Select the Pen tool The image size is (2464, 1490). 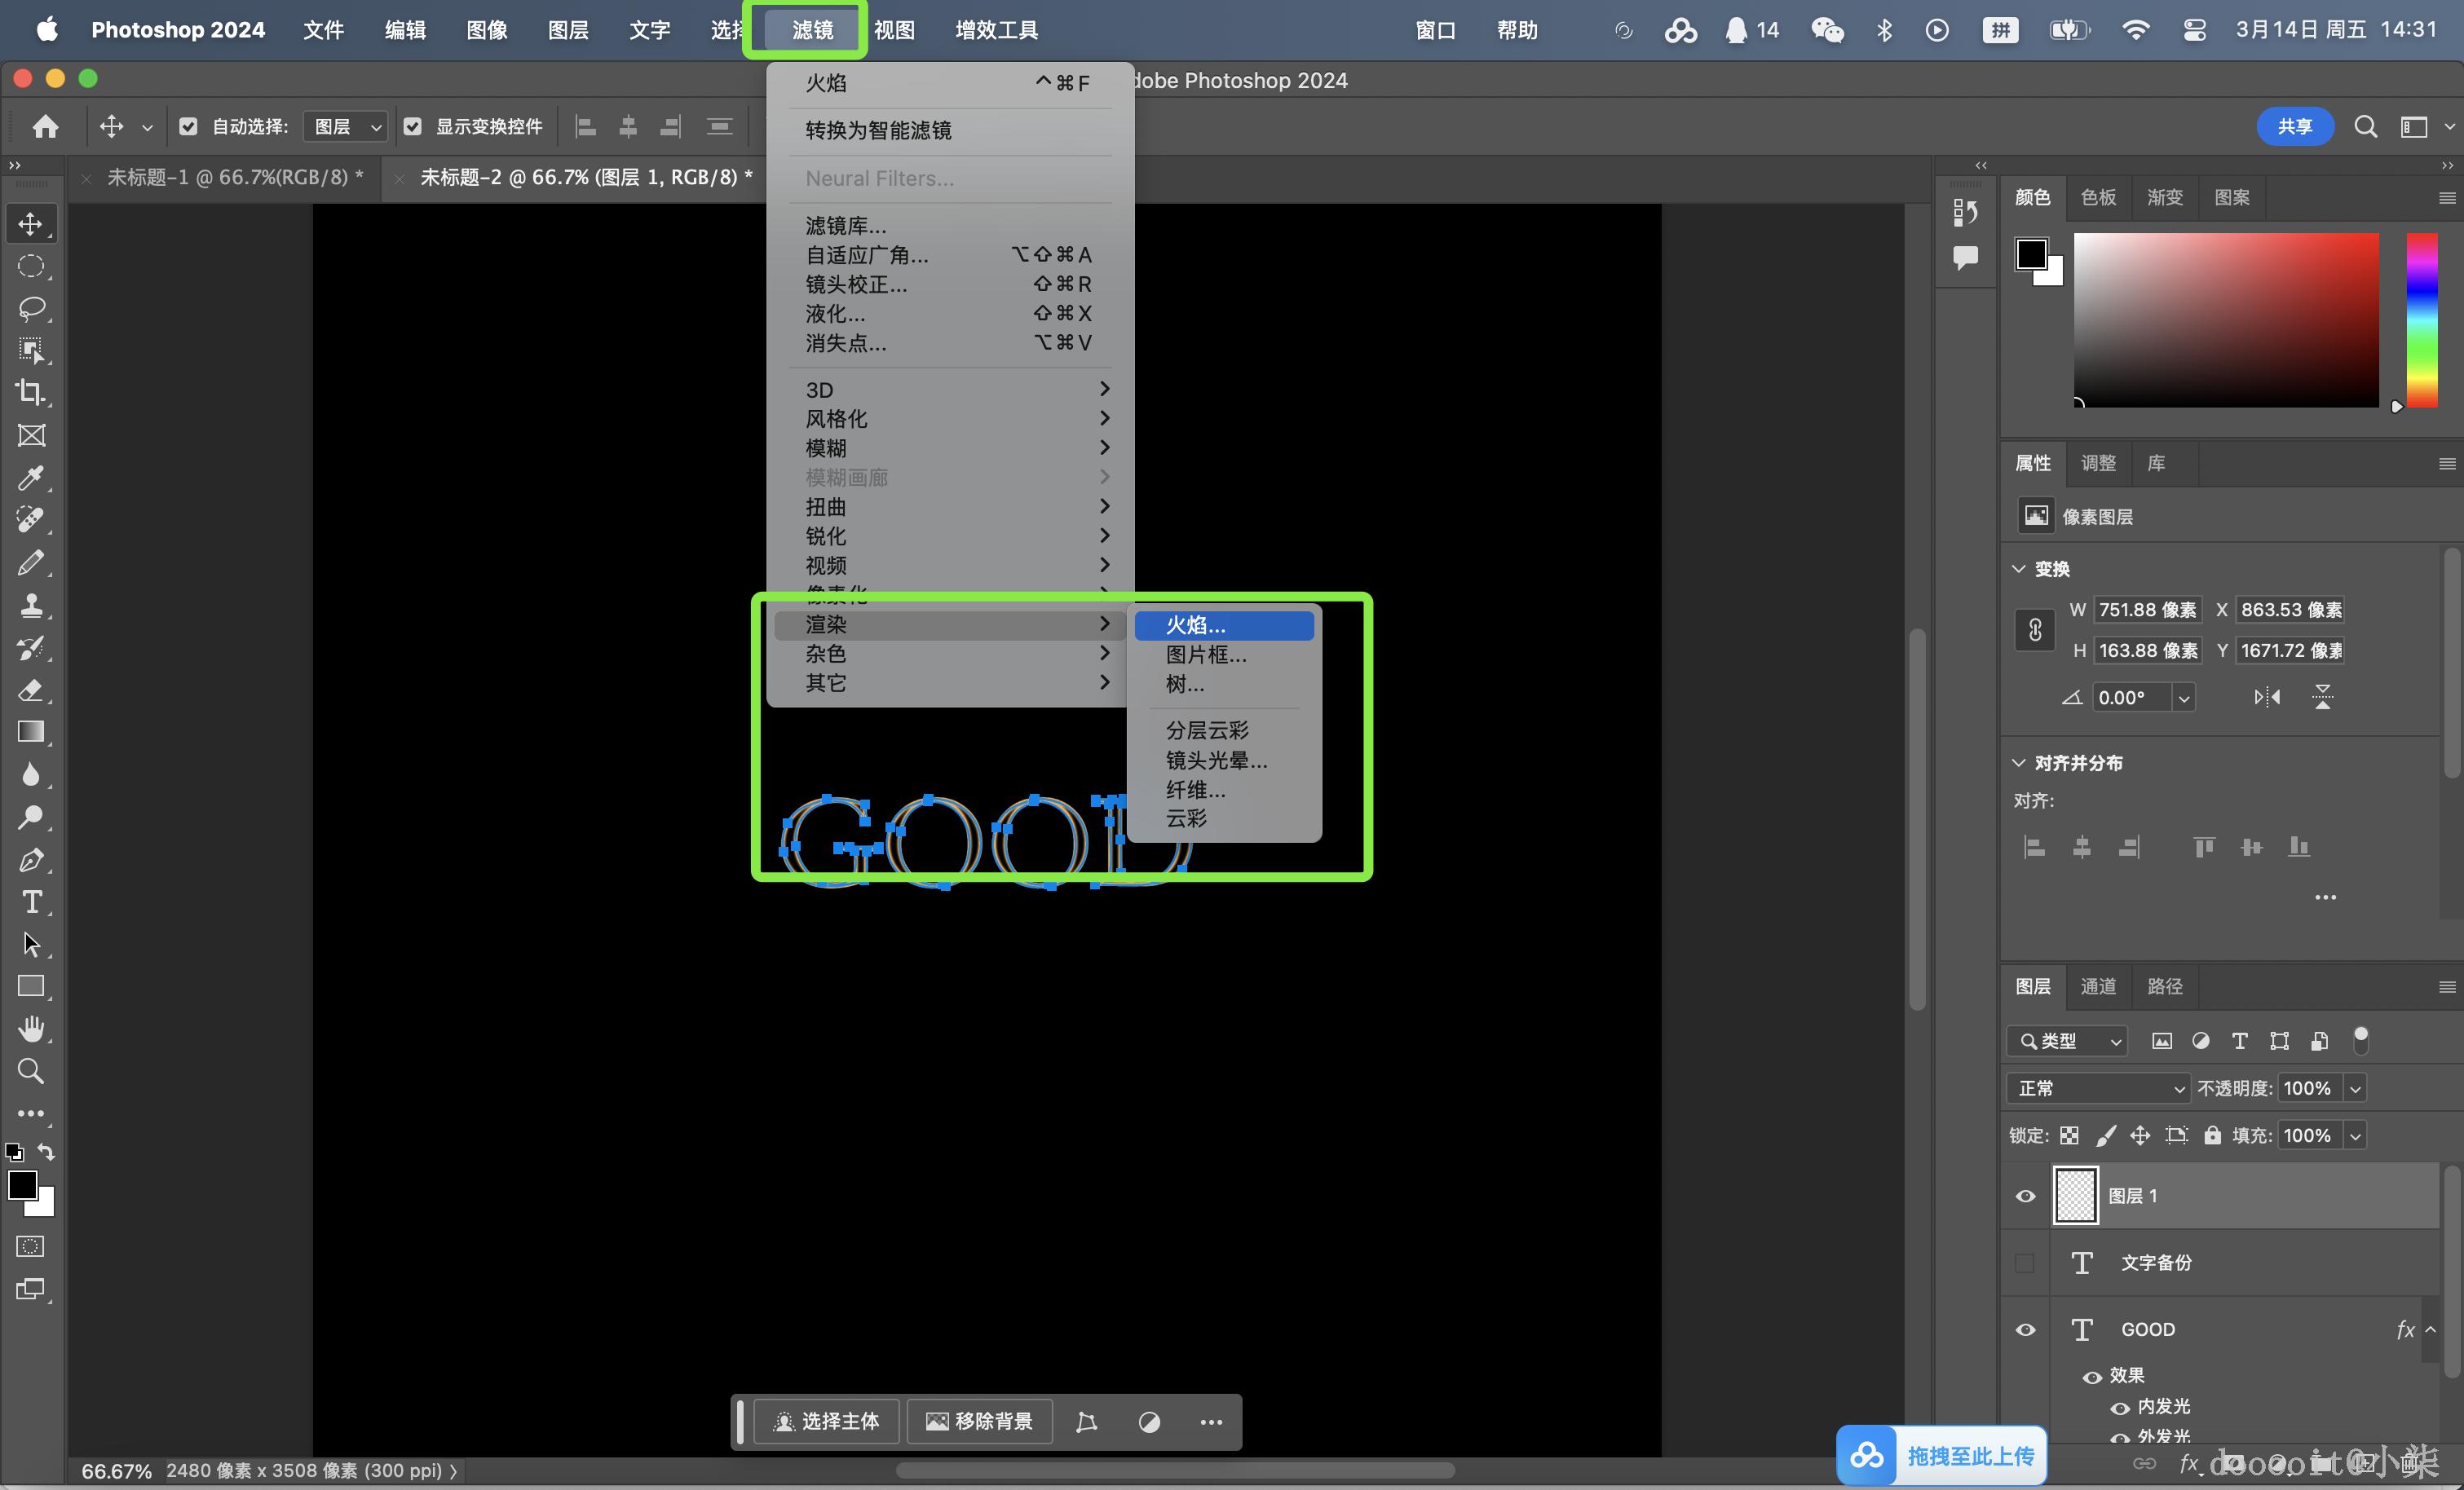[31, 860]
